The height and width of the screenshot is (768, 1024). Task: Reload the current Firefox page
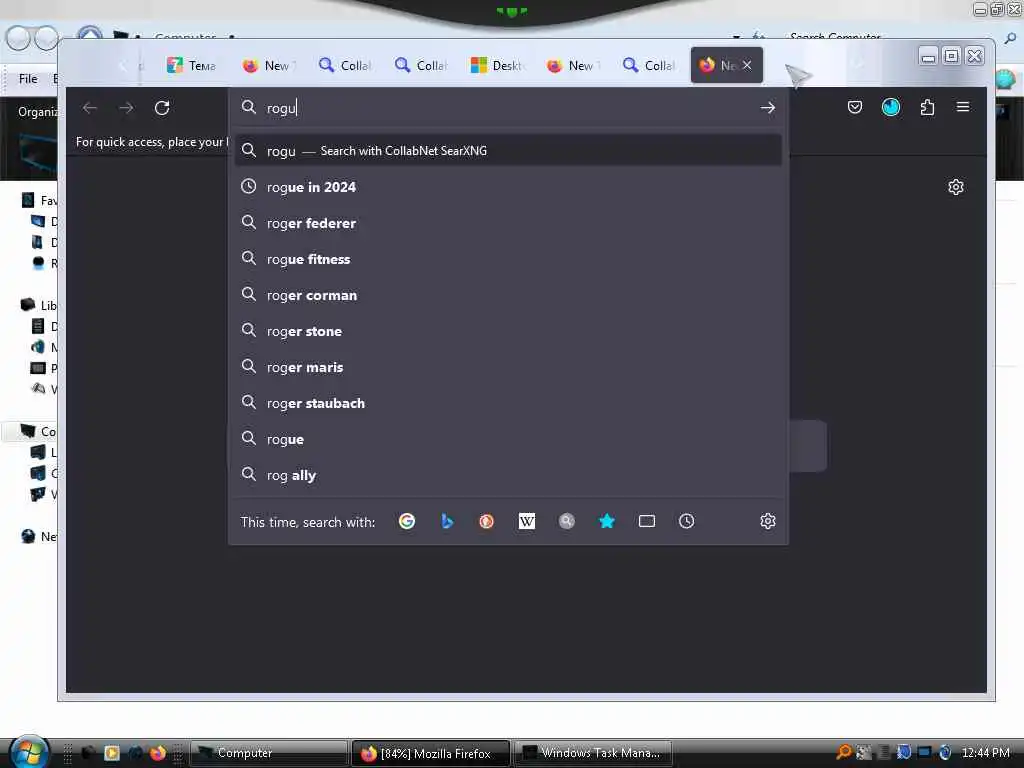162,108
